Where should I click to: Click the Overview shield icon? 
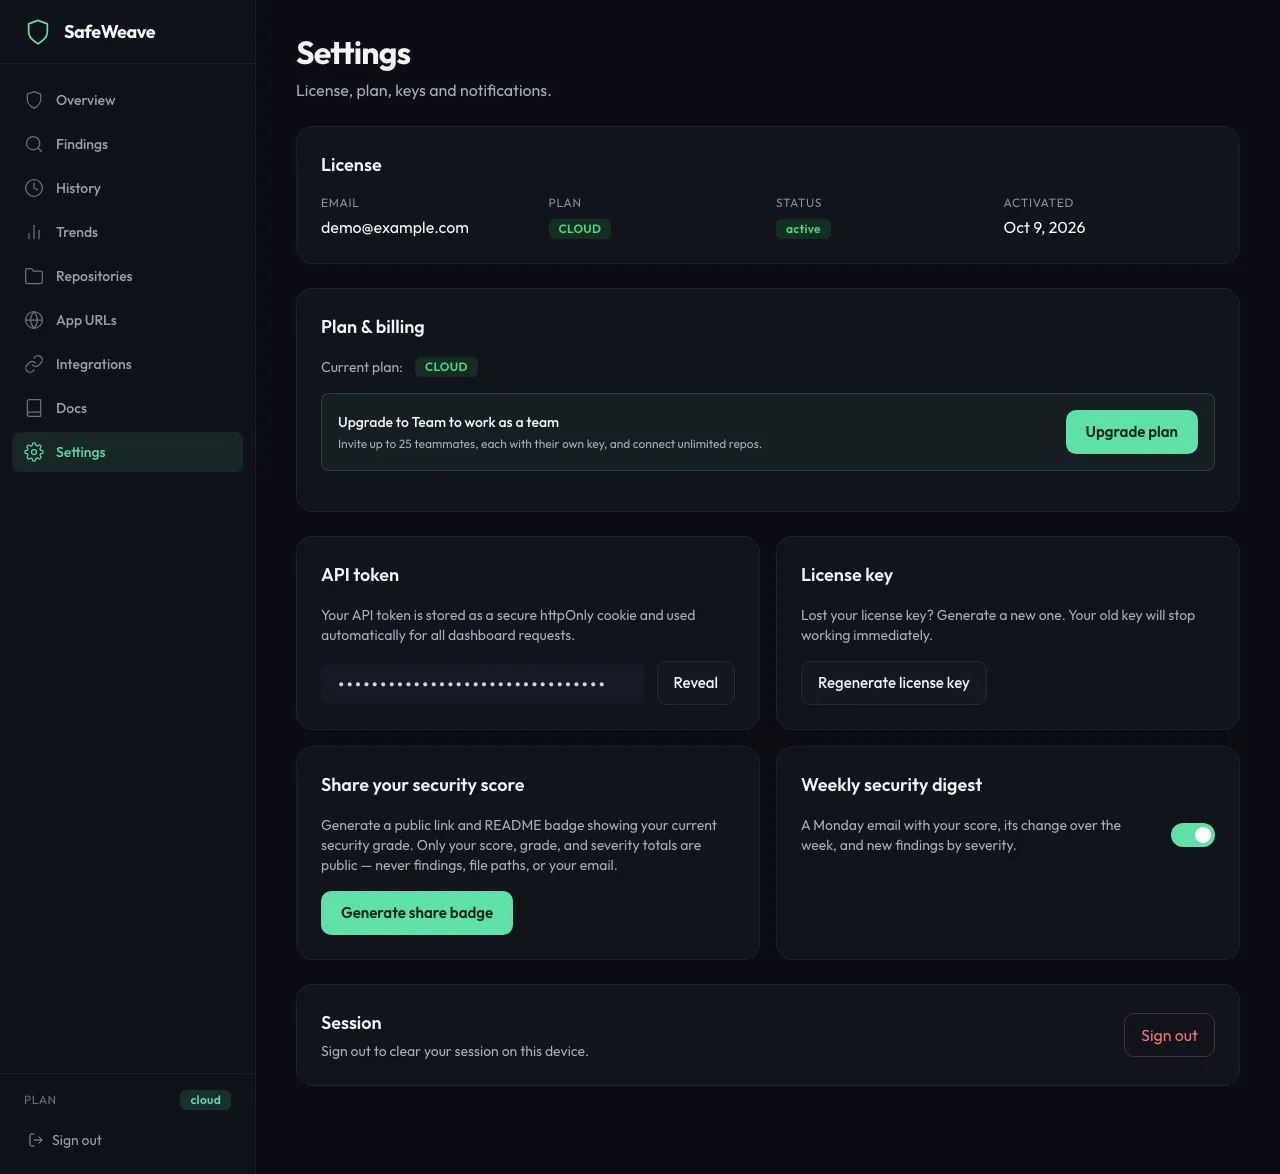[34, 100]
